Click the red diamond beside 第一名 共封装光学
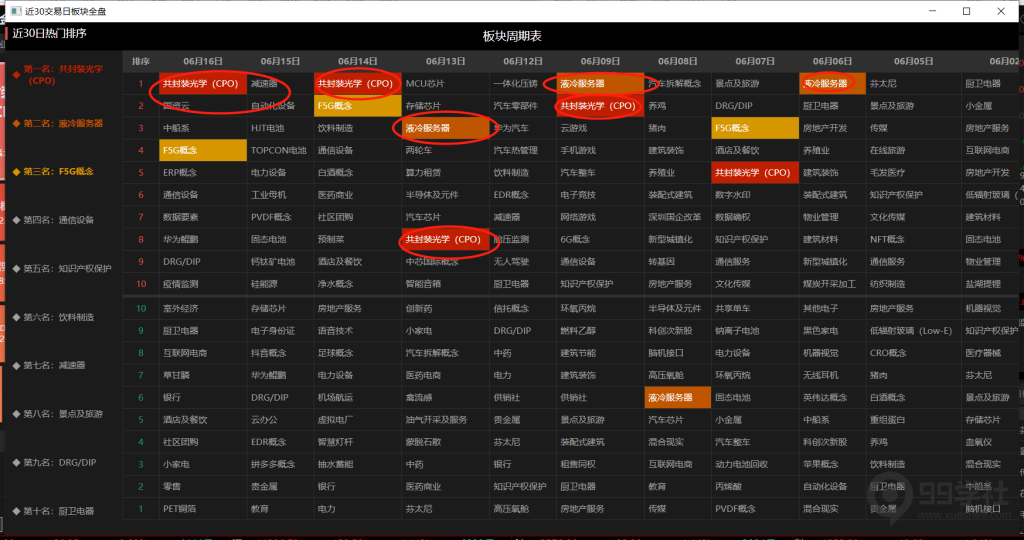Viewport: 1024px width, 540px height. [16, 70]
